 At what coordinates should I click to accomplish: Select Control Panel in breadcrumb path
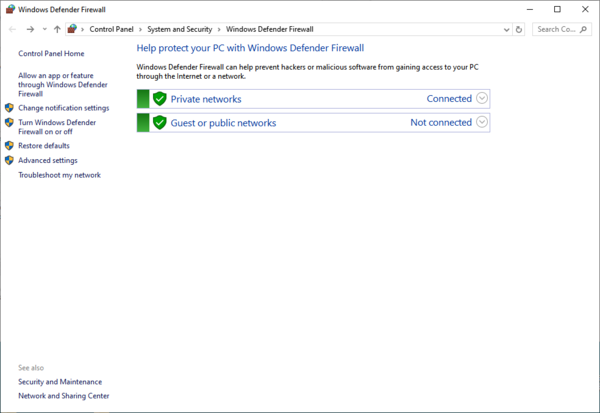[x=111, y=29]
